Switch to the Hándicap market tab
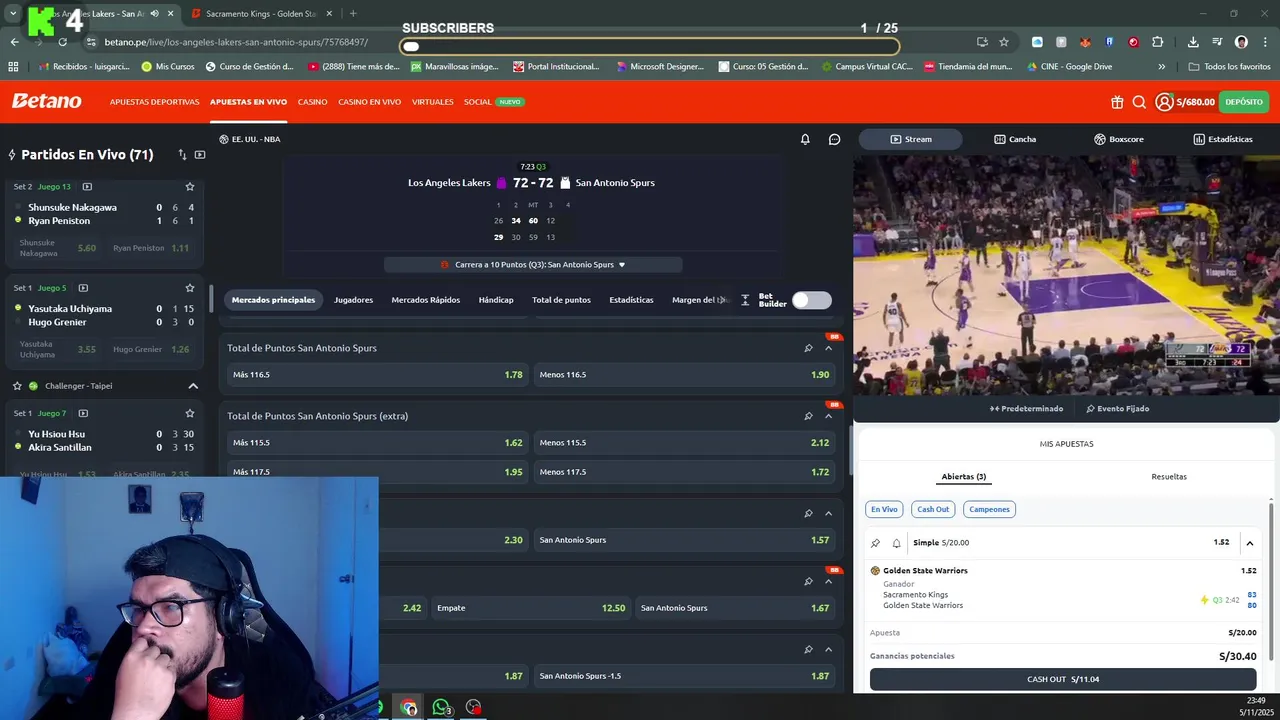Viewport: 1280px width, 720px height. coord(496,300)
